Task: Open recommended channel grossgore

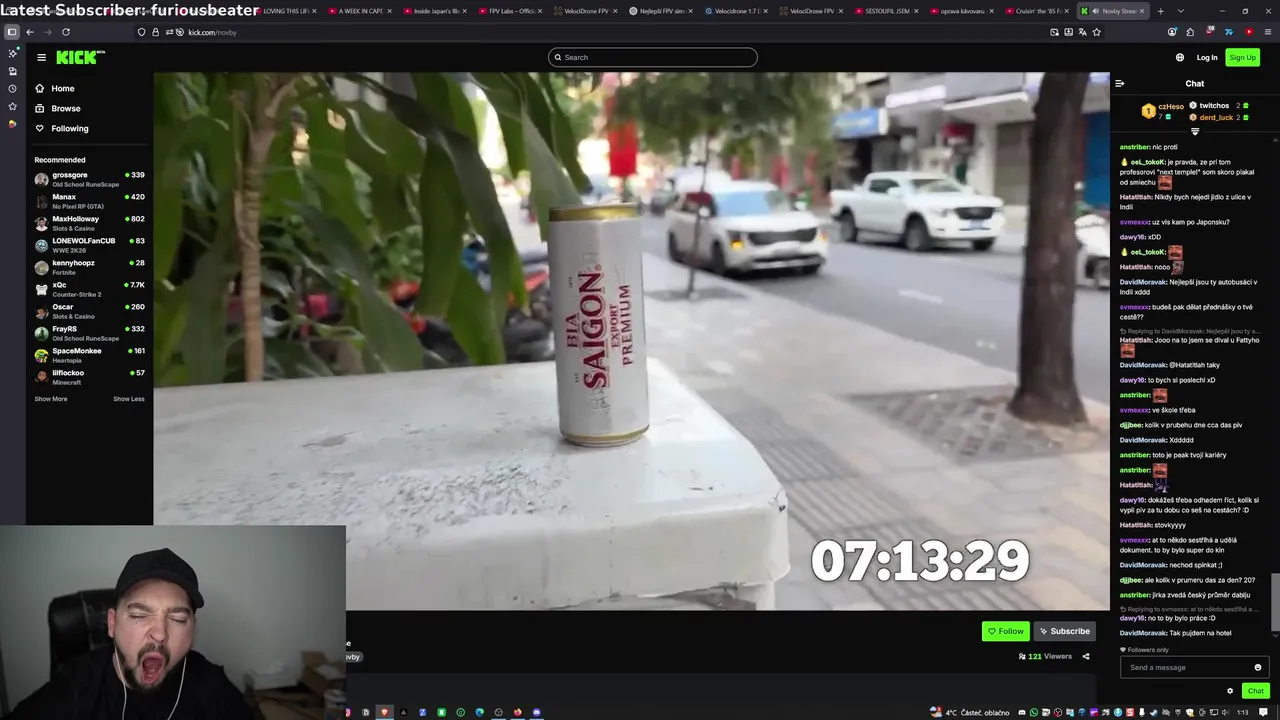Action: pos(90,179)
